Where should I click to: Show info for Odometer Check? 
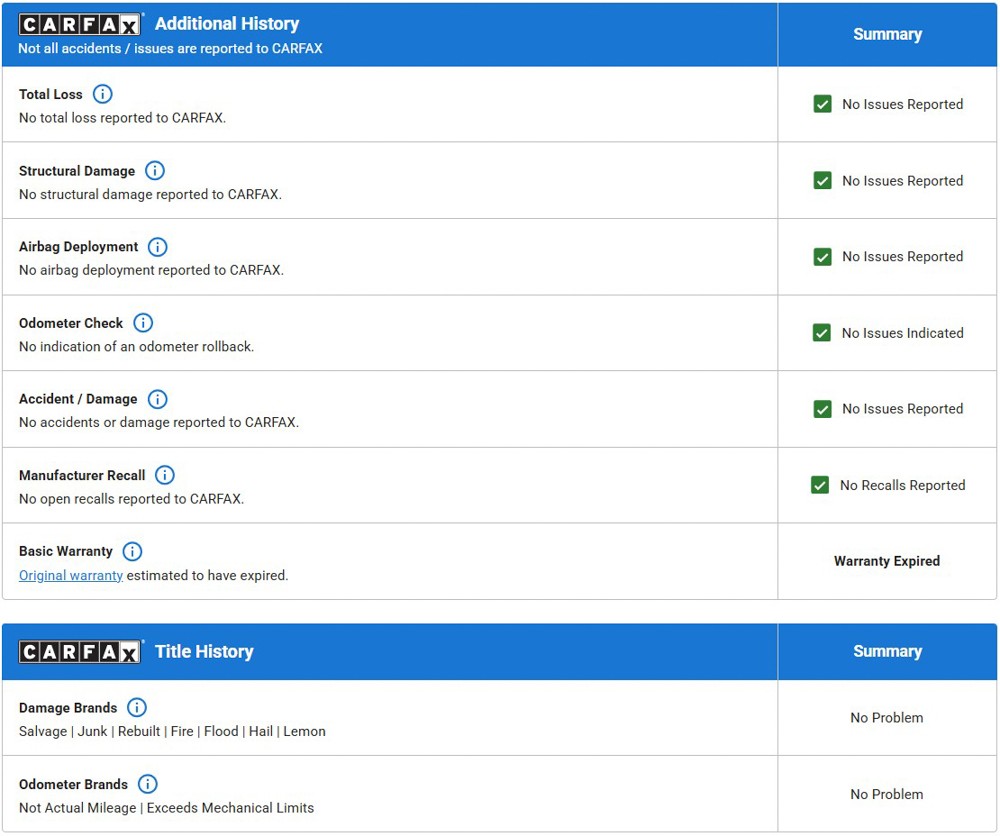(143, 323)
